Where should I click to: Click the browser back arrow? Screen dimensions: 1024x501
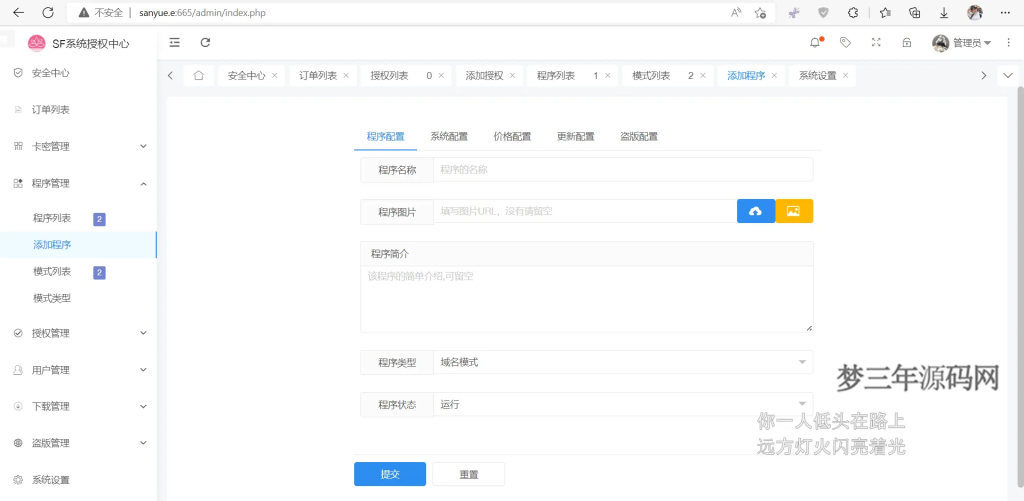tap(18, 12)
